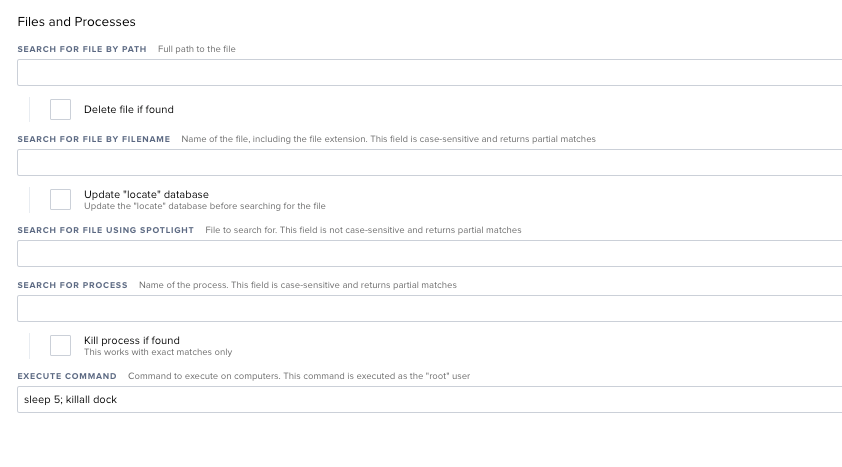The height and width of the screenshot is (467, 842).
Task: Activate the Search for Process text field
Action: click(x=430, y=309)
